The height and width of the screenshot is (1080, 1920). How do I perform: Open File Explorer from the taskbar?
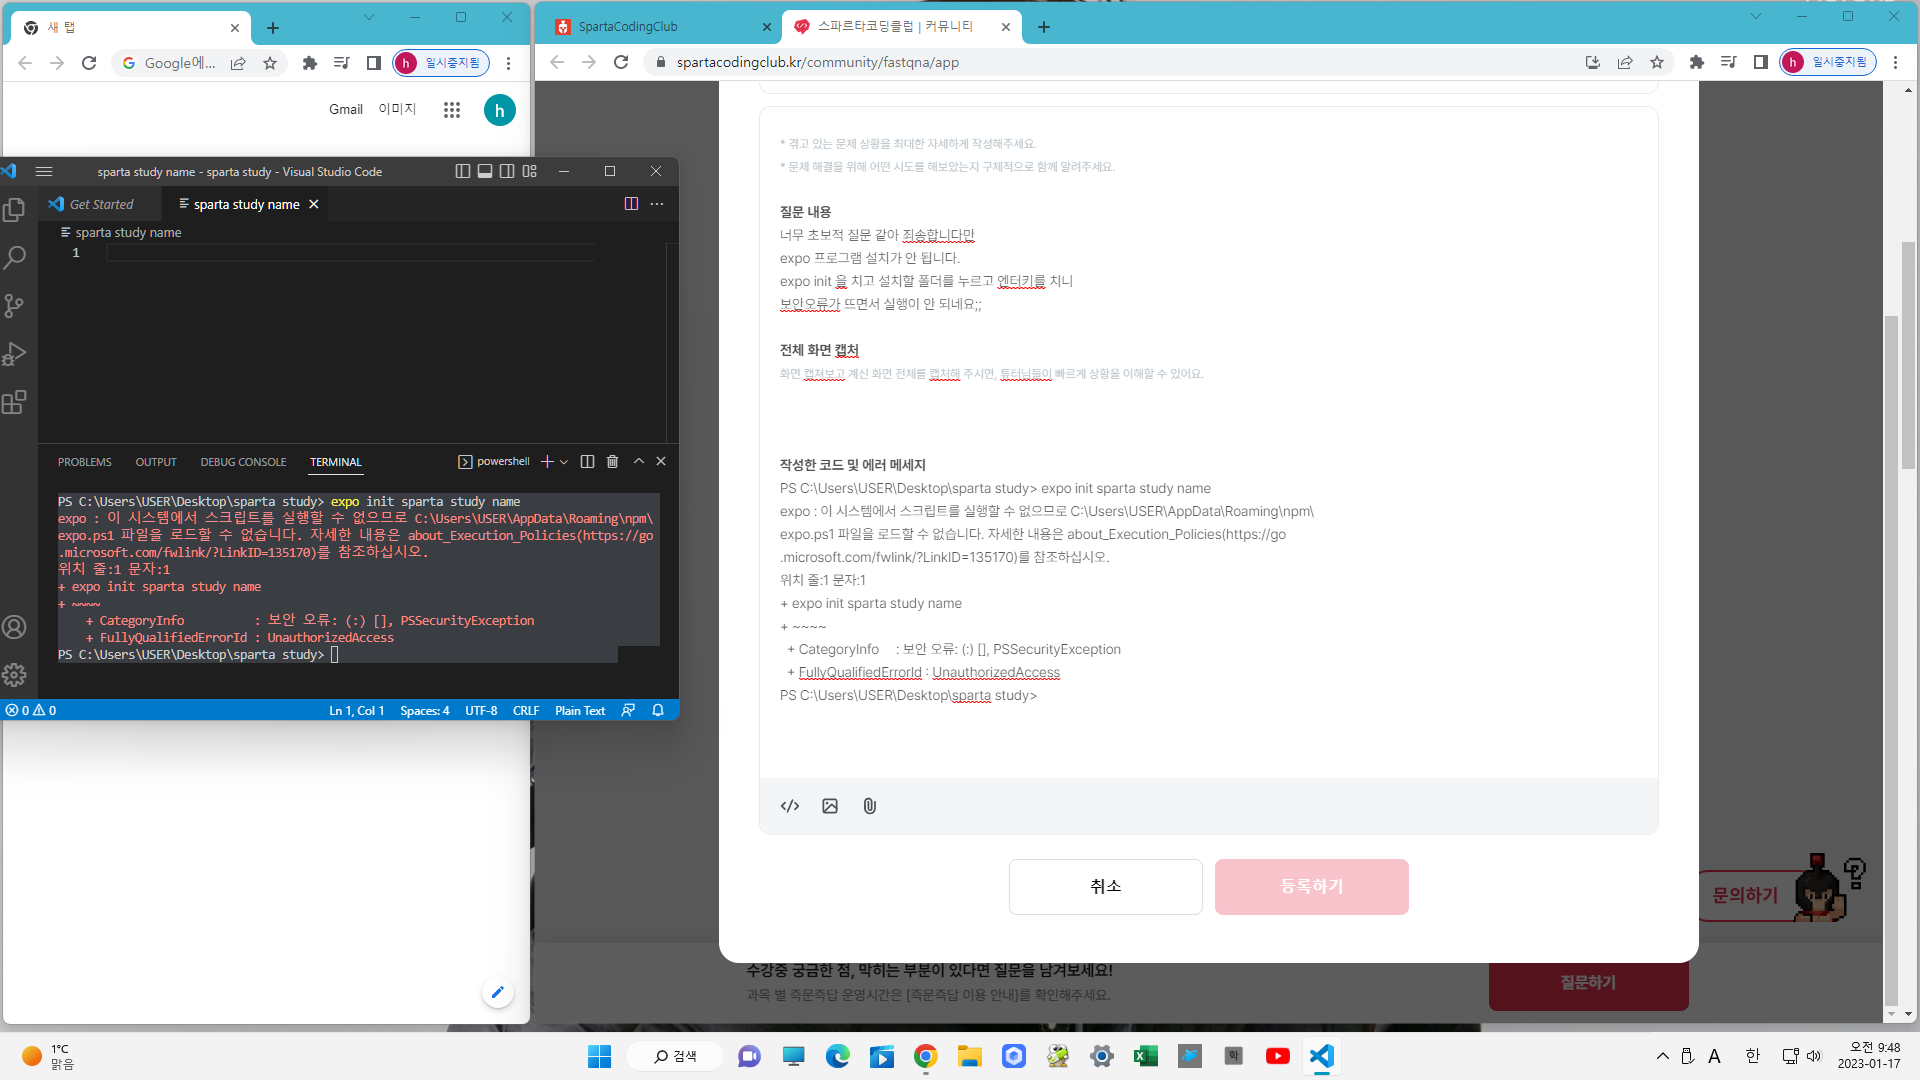click(x=969, y=1056)
